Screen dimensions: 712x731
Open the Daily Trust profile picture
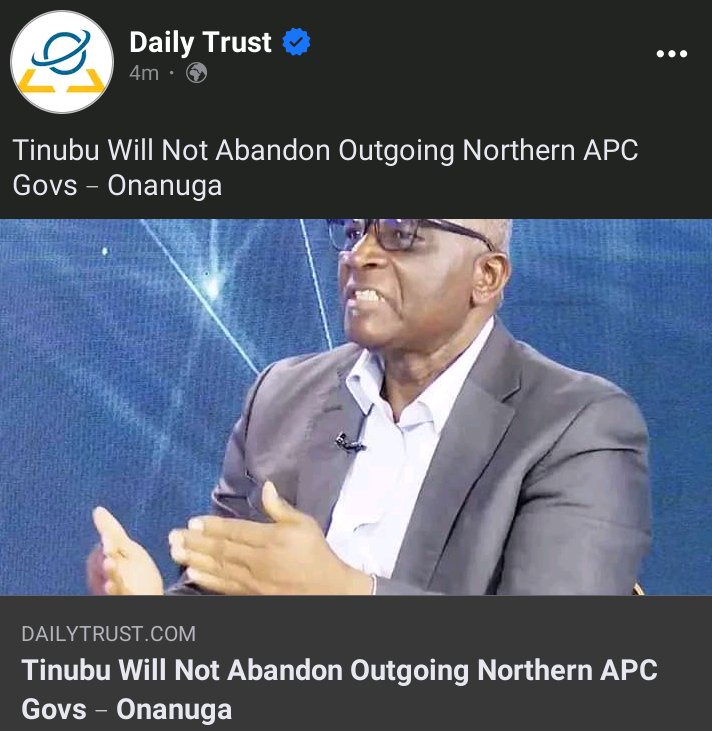pos(62,62)
